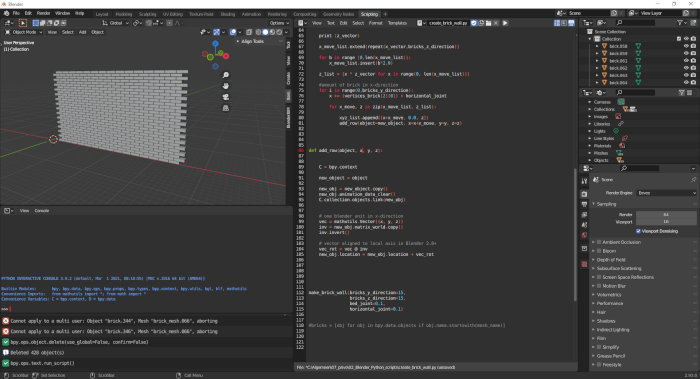Switch orthographic/perspective grid gizmo
This screenshot has height=379, width=700.
point(225,108)
